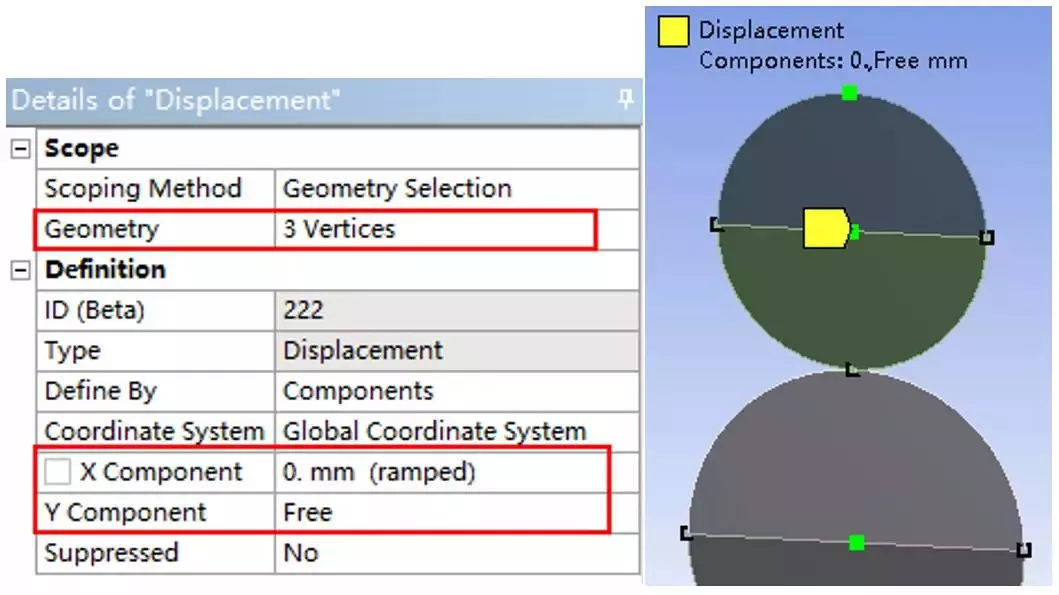Edit the Y Component value Free

point(457,512)
